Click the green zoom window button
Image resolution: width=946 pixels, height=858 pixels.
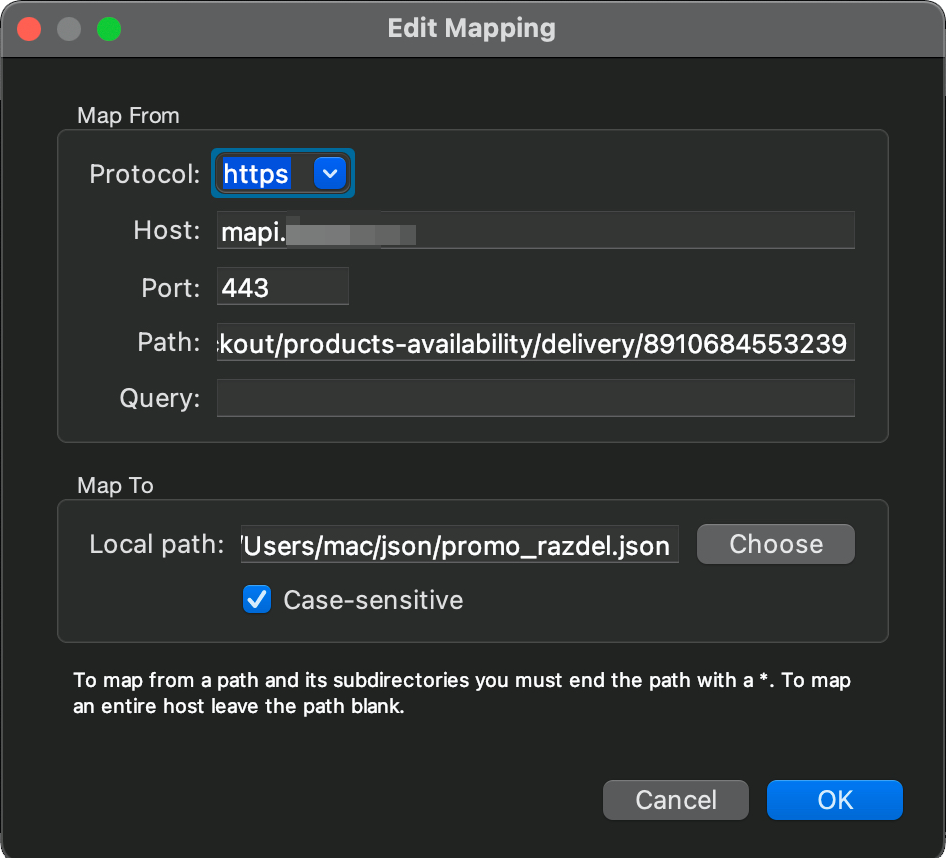[x=109, y=29]
